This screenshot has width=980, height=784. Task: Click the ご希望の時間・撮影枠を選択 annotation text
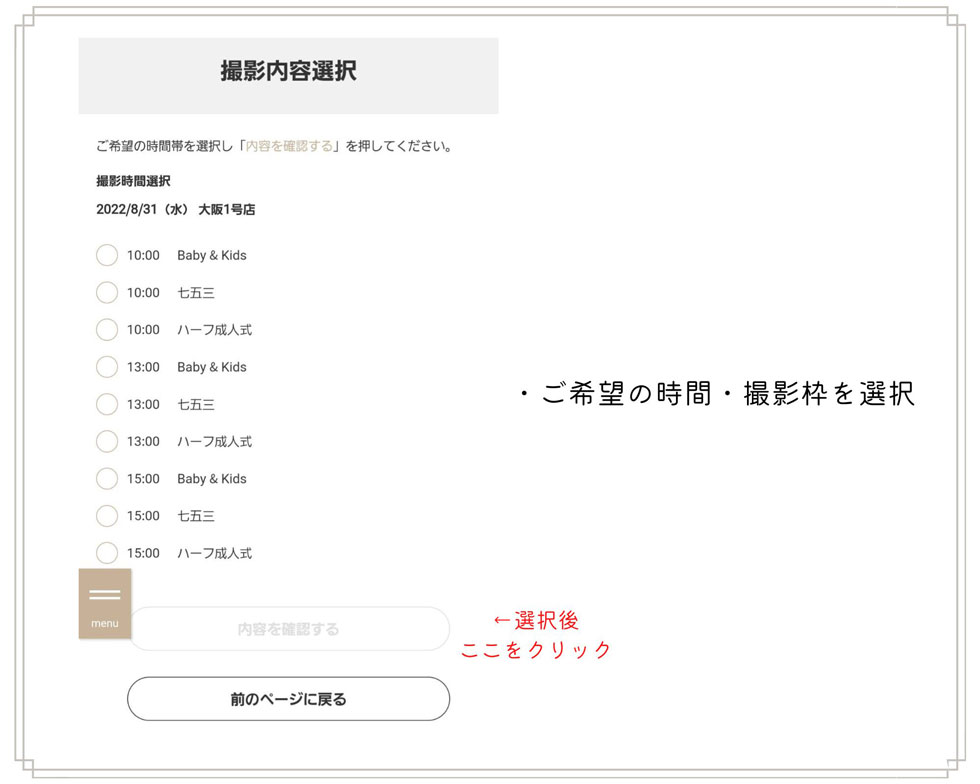[716, 395]
